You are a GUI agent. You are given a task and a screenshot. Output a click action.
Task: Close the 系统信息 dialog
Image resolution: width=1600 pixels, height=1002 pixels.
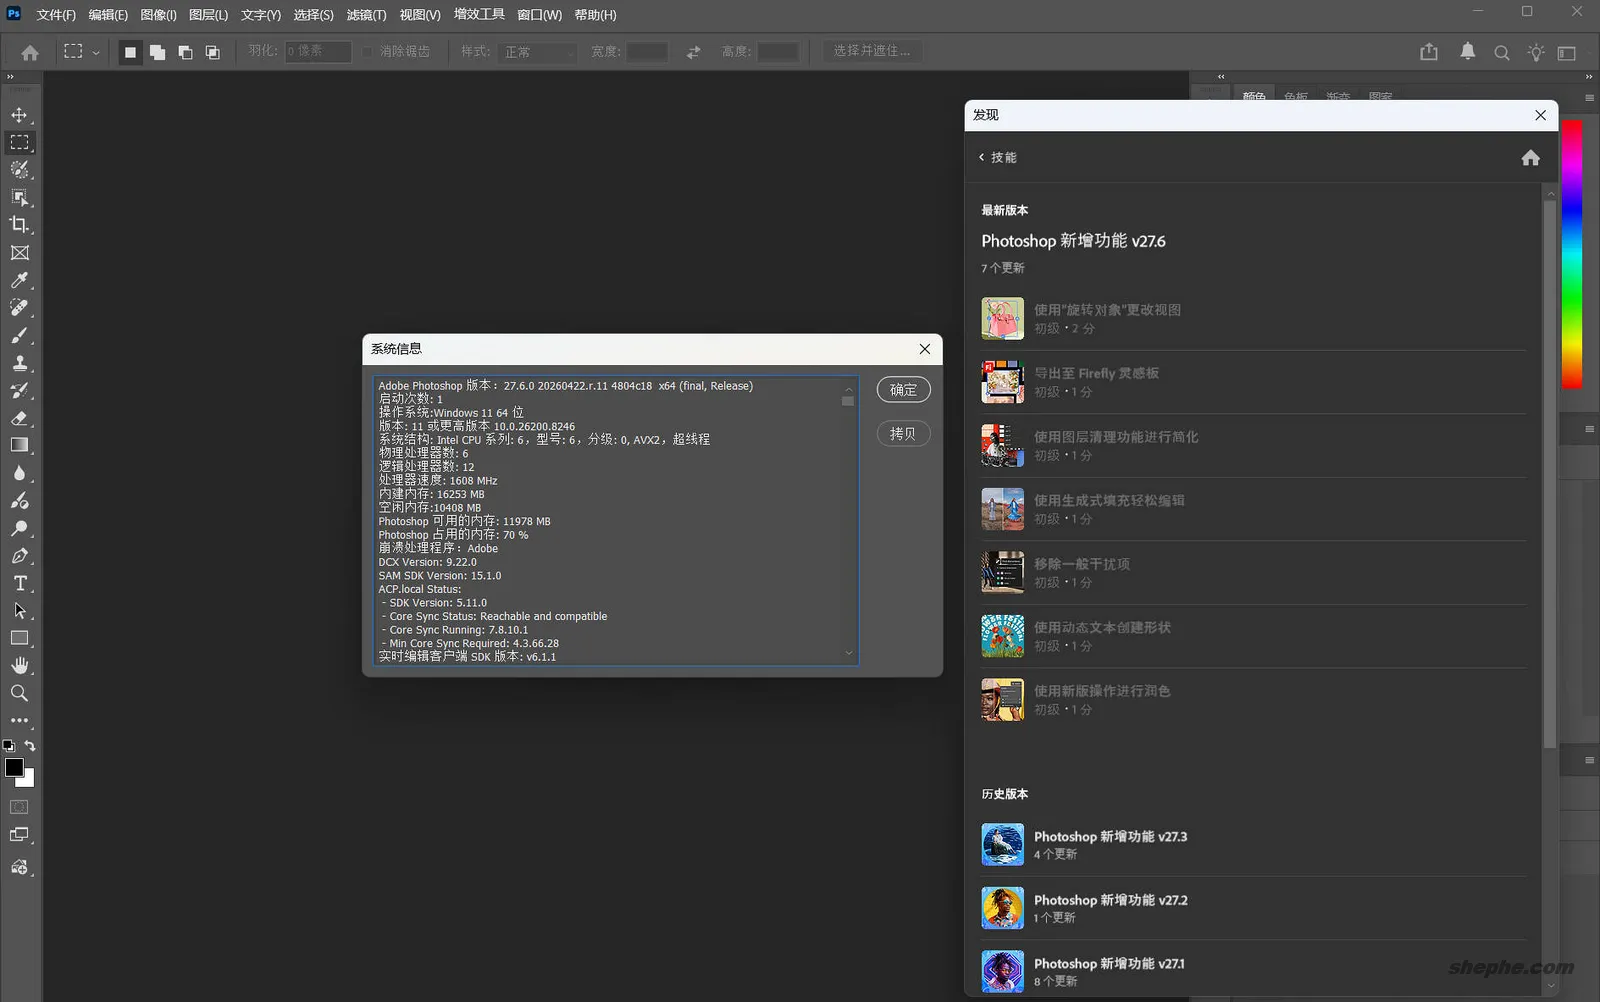coord(925,349)
